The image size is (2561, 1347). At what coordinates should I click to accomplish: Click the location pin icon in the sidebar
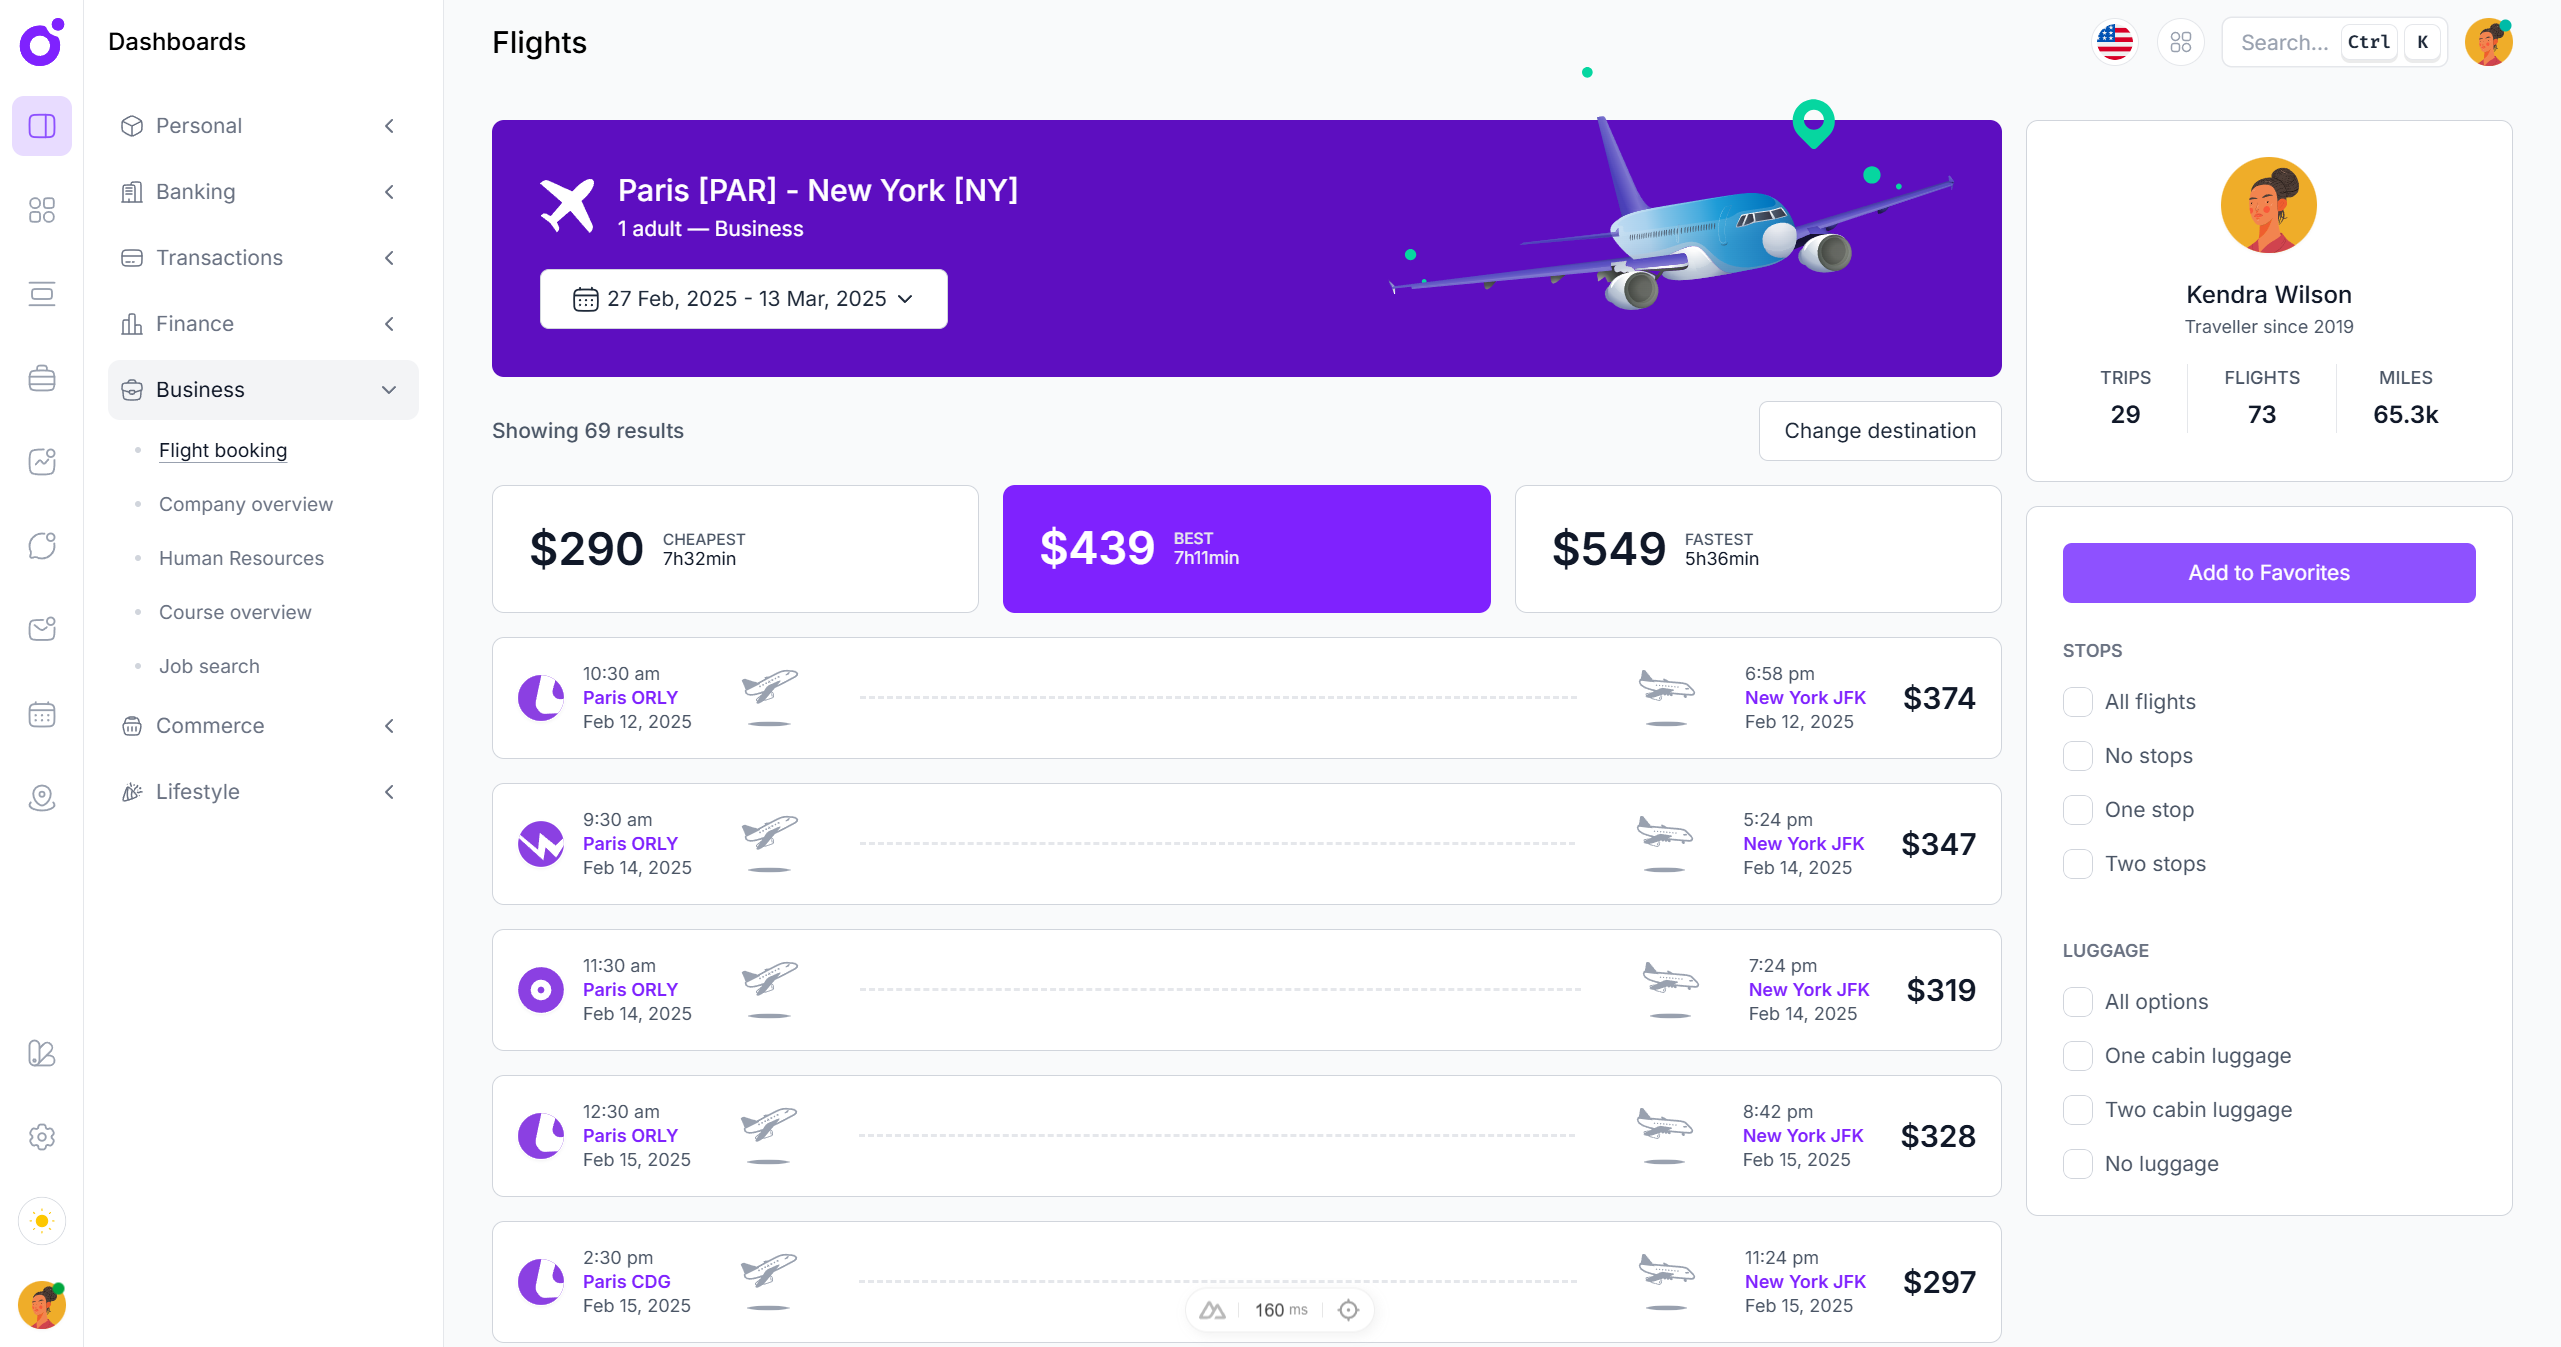[x=41, y=797]
